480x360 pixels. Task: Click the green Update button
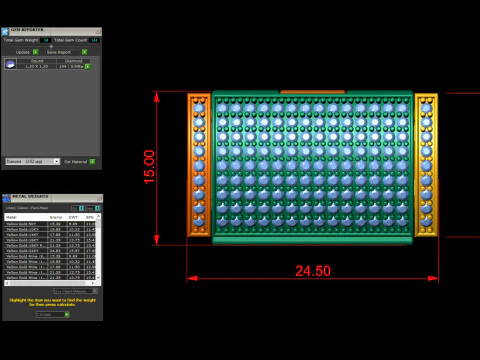36,52
